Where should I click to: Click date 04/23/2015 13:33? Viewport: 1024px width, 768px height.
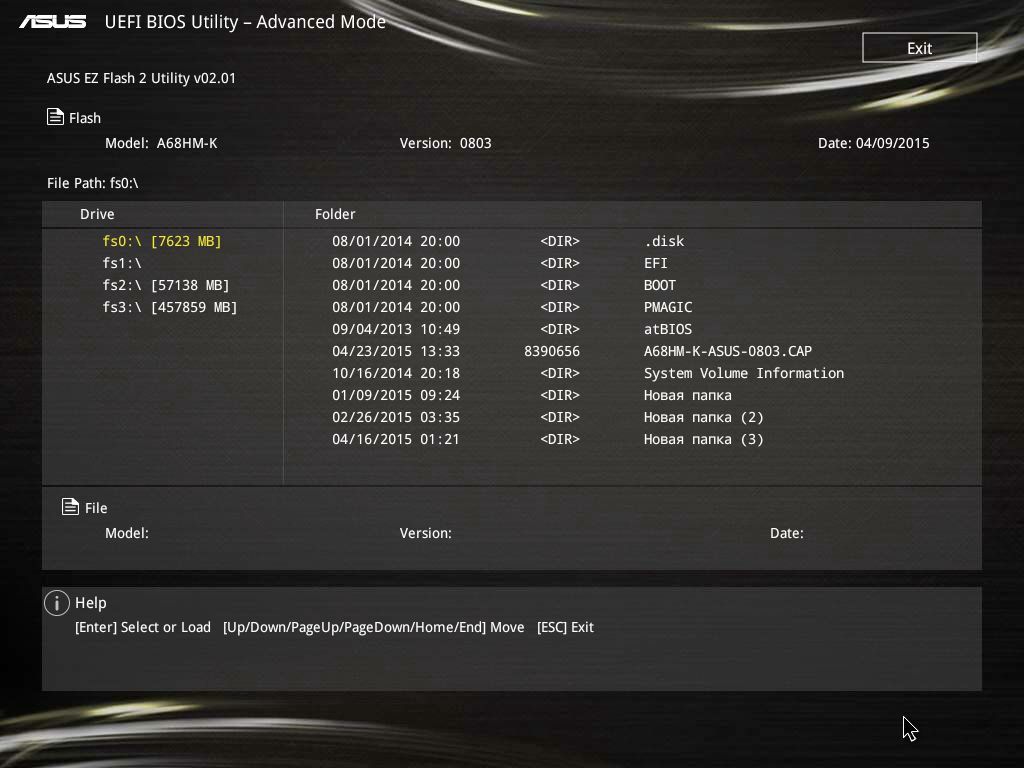click(396, 351)
